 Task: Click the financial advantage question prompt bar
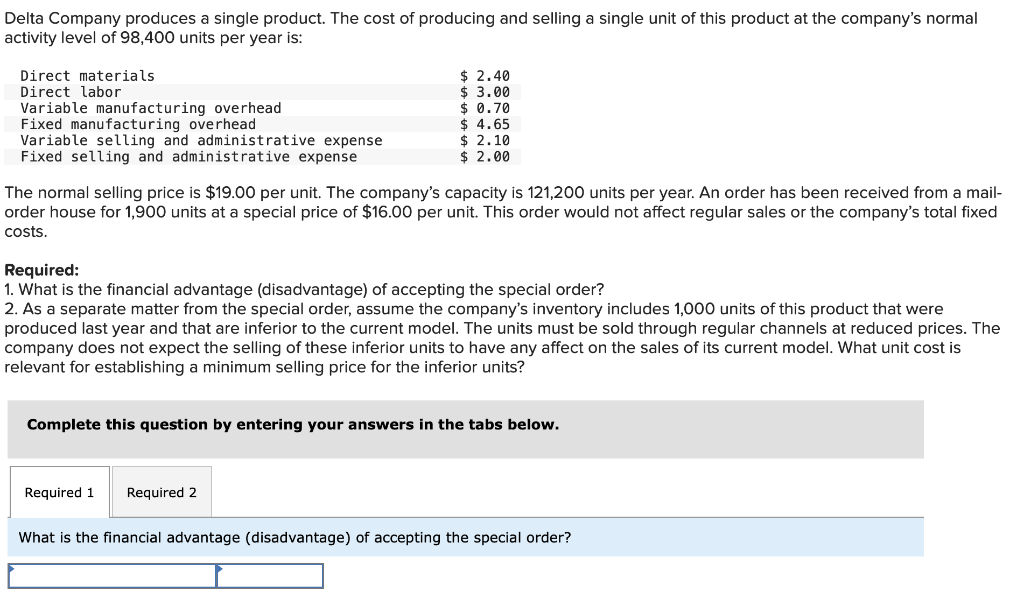295,537
